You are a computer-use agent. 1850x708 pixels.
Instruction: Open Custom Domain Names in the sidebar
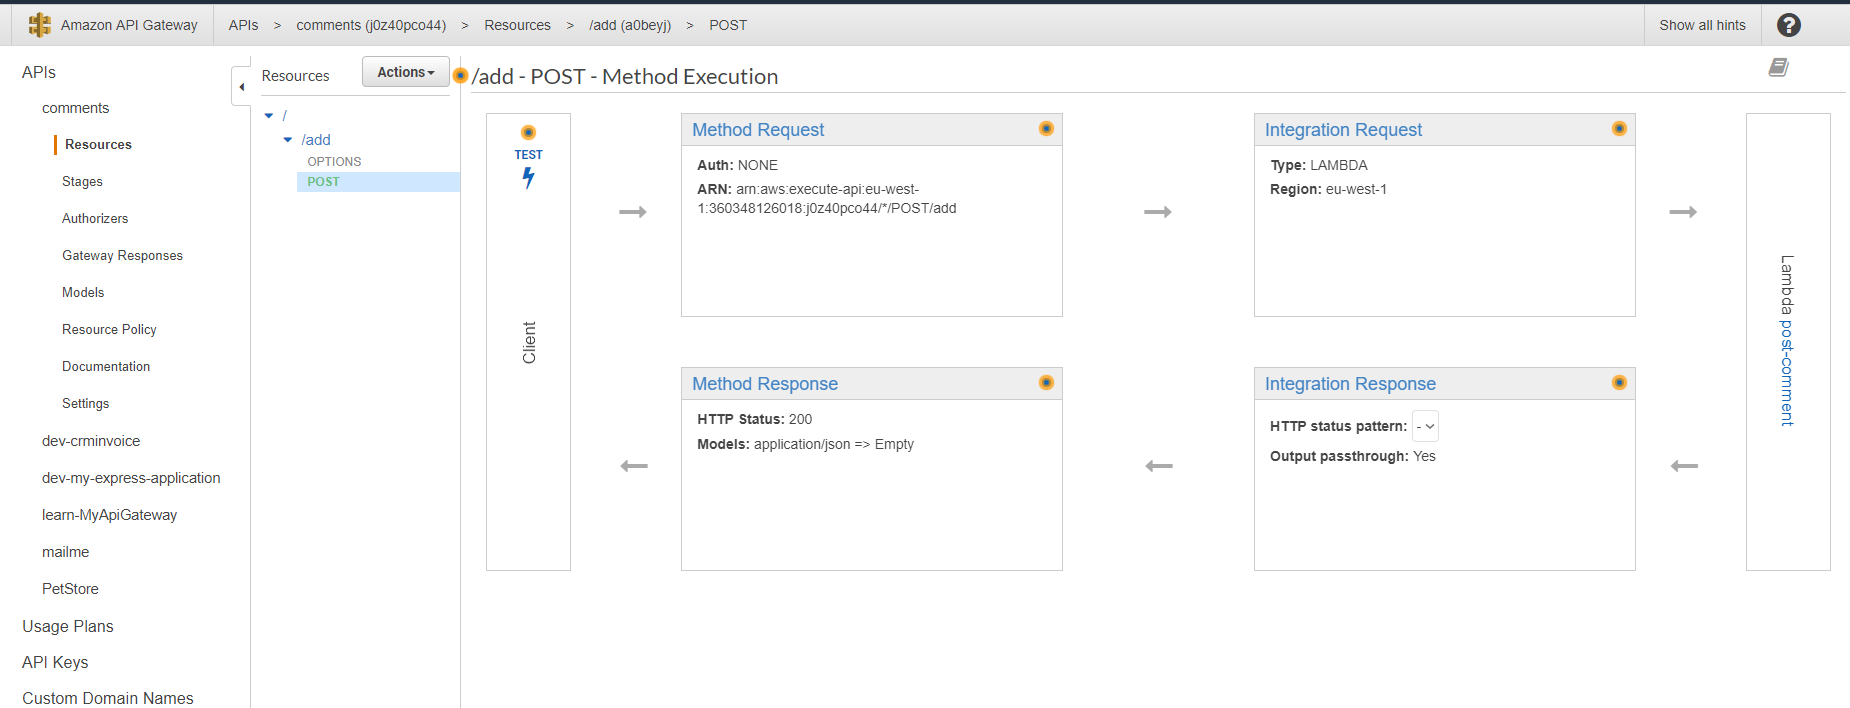click(108, 698)
